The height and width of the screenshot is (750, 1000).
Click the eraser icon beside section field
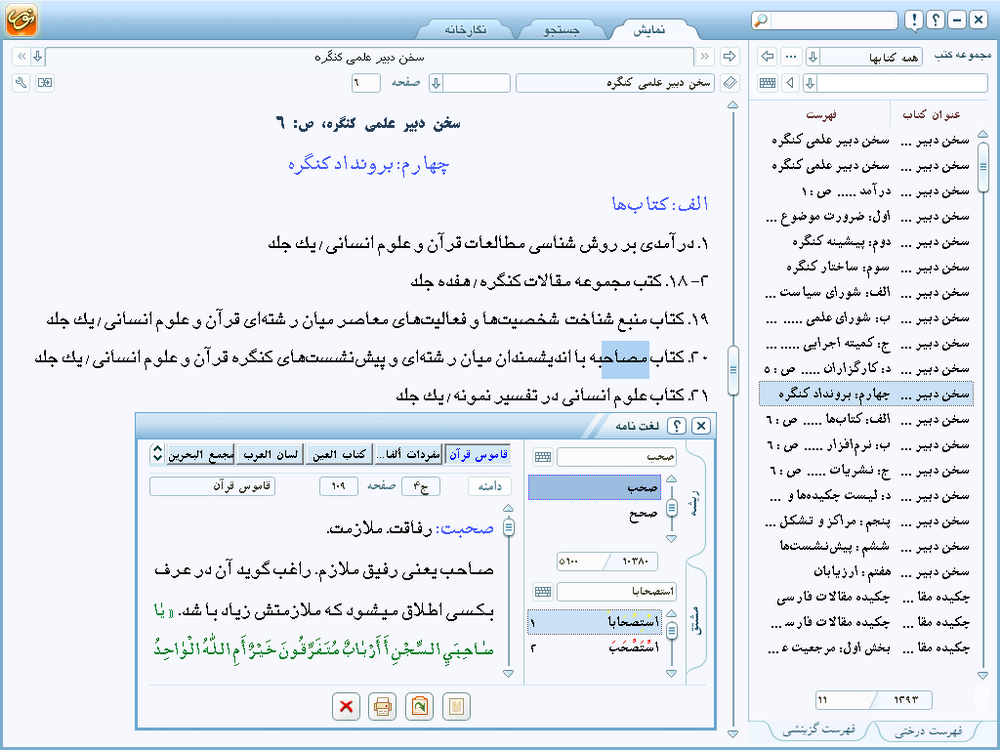click(x=730, y=83)
